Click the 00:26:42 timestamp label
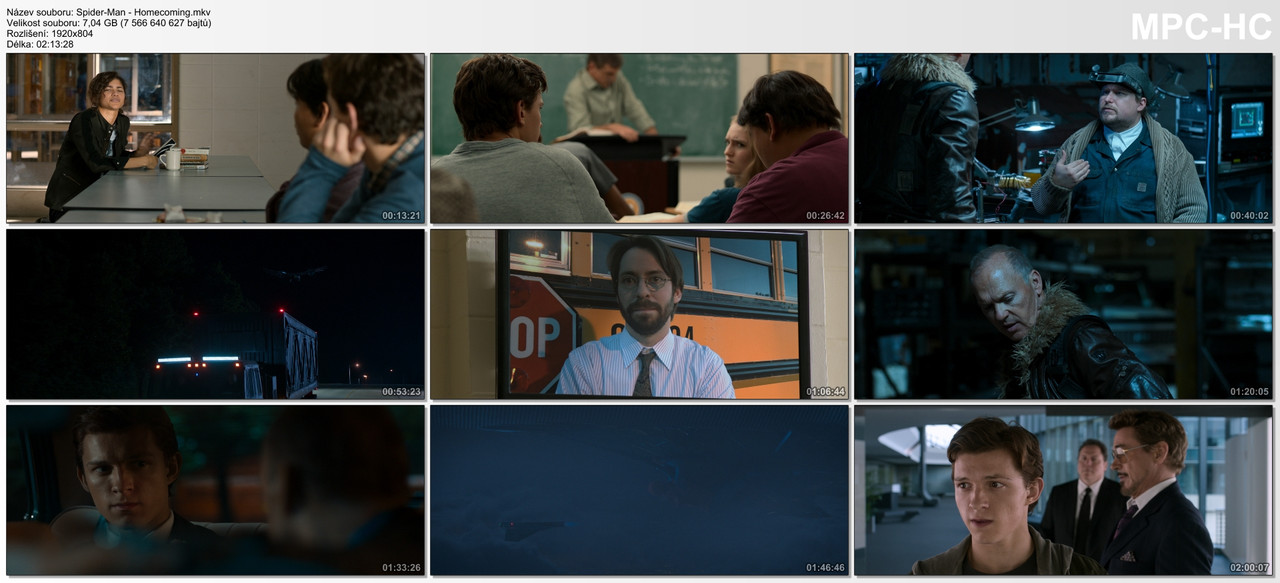Image resolution: width=1280 pixels, height=583 pixels. [x=826, y=216]
